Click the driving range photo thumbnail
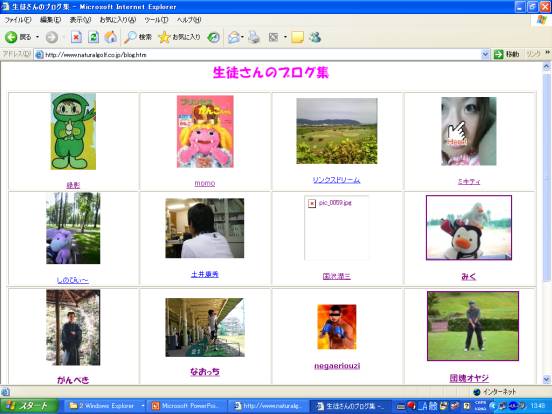 pyautogui.click(x=205, y=327)
